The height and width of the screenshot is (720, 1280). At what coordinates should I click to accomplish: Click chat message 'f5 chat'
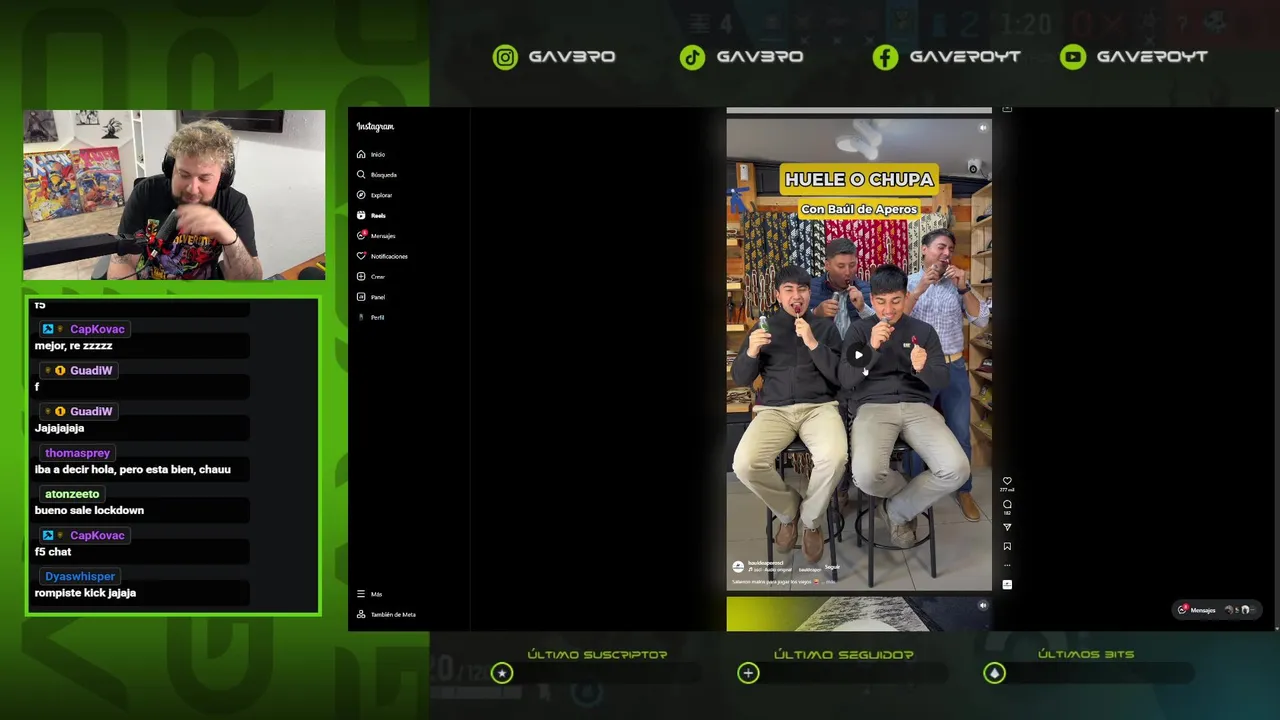click(x=53, y=552)
